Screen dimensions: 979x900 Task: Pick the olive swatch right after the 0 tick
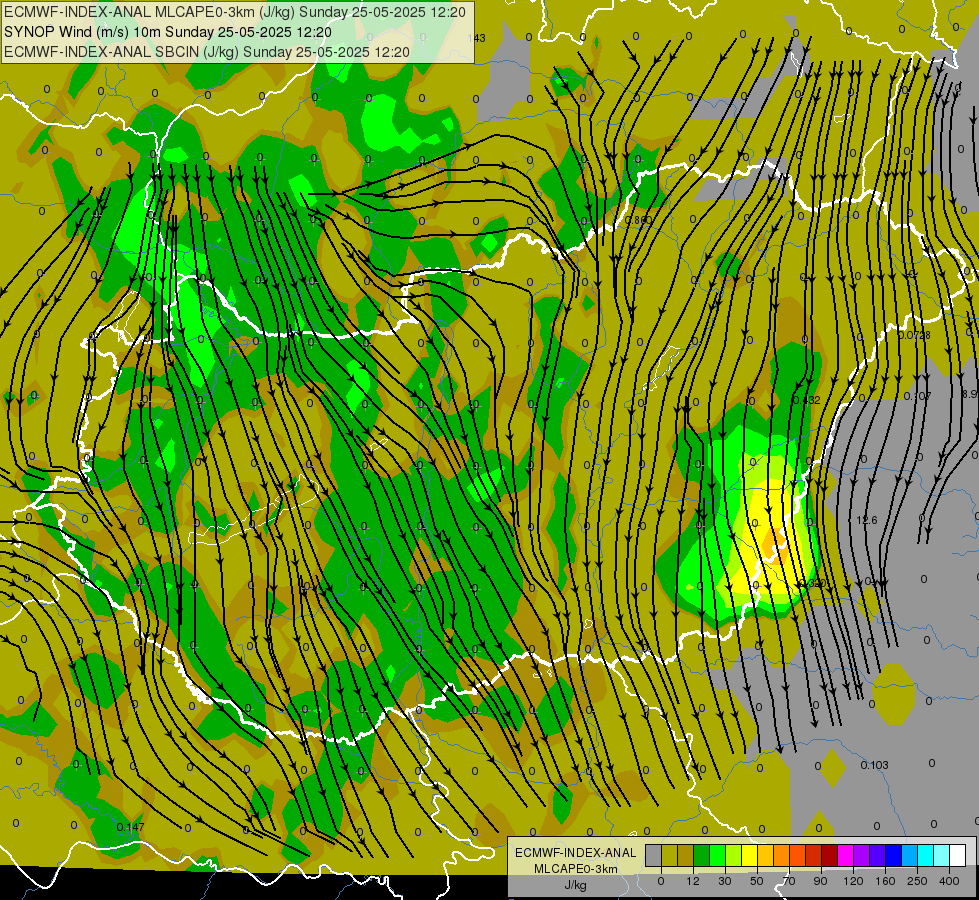tap(669, 855)
